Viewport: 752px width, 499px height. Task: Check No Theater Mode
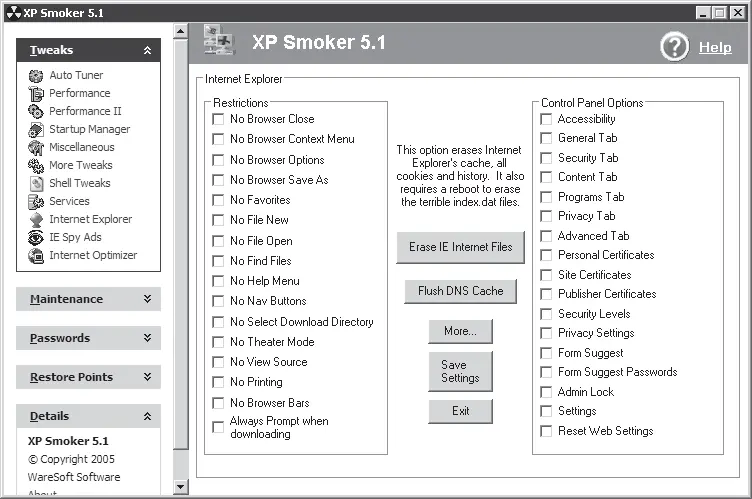[218, 342]
